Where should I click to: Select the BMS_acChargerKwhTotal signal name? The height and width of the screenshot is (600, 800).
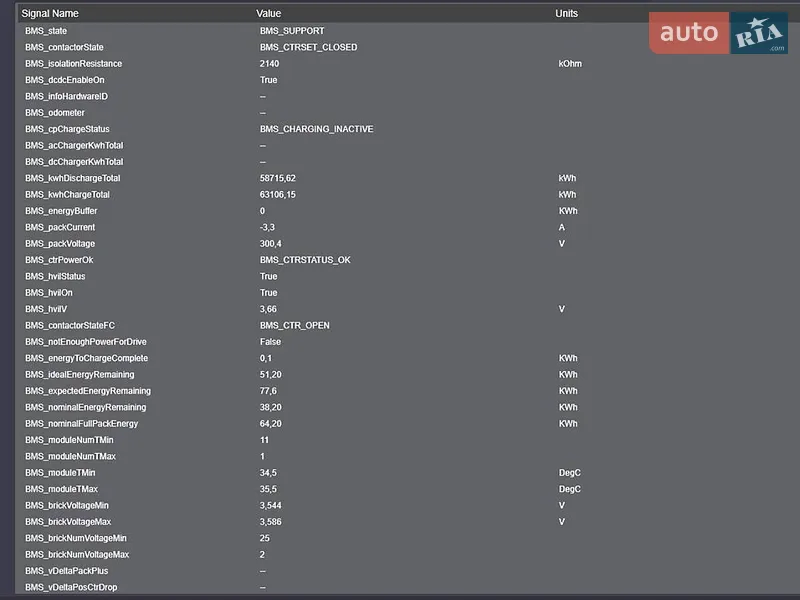click(74, 145)
